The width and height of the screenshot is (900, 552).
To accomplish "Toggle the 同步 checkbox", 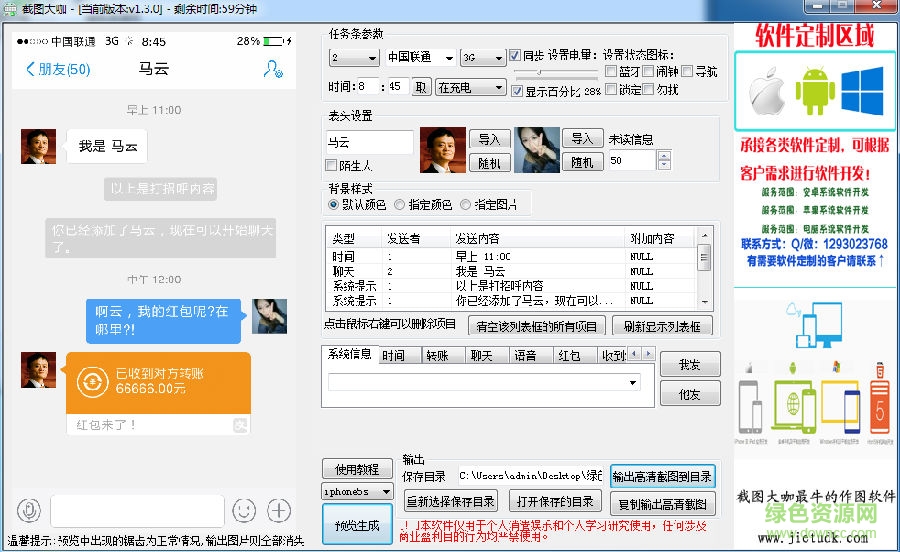I will tap(515, 56).
